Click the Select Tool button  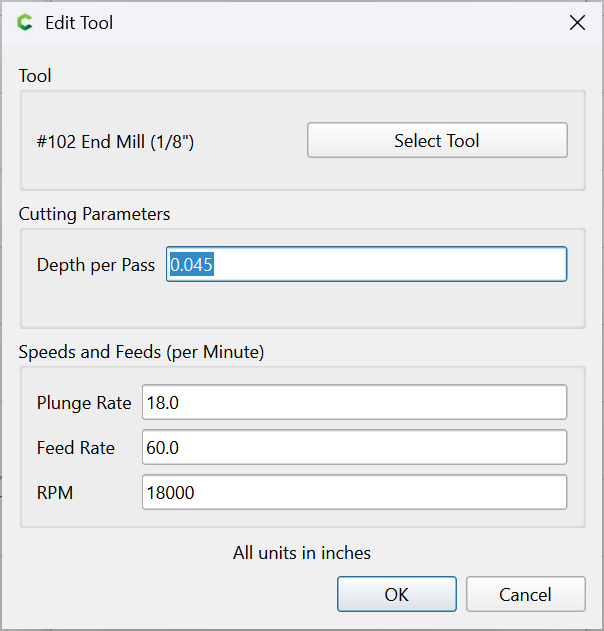pos(437,140)
